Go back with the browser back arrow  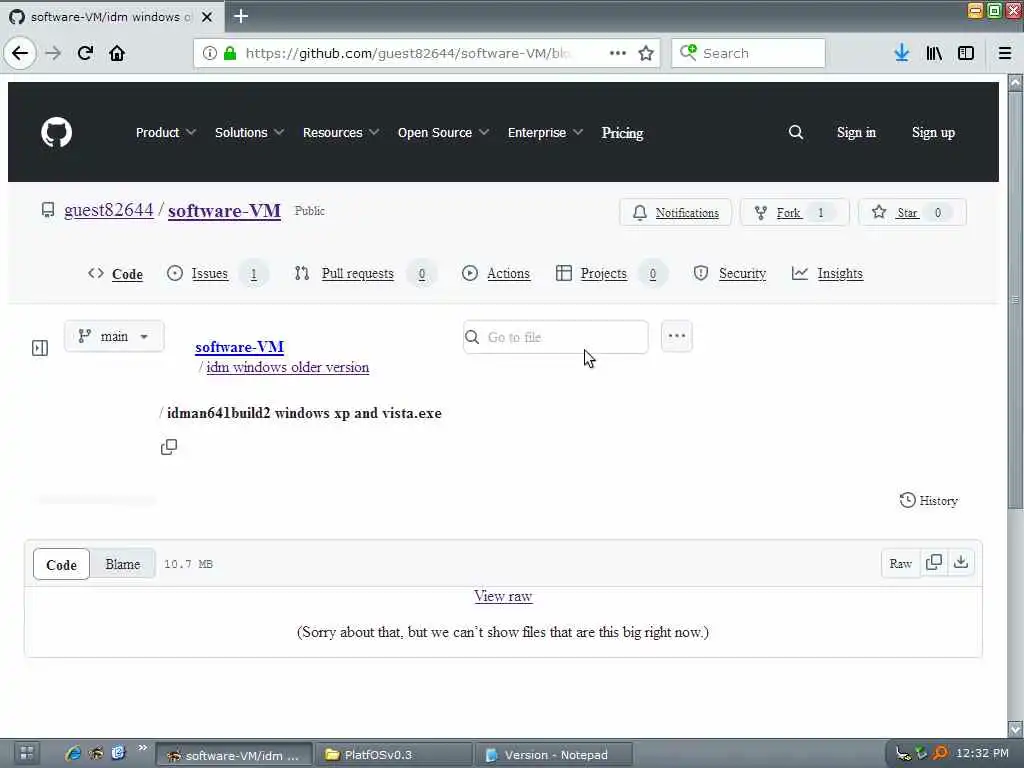(x=20, y=53)
